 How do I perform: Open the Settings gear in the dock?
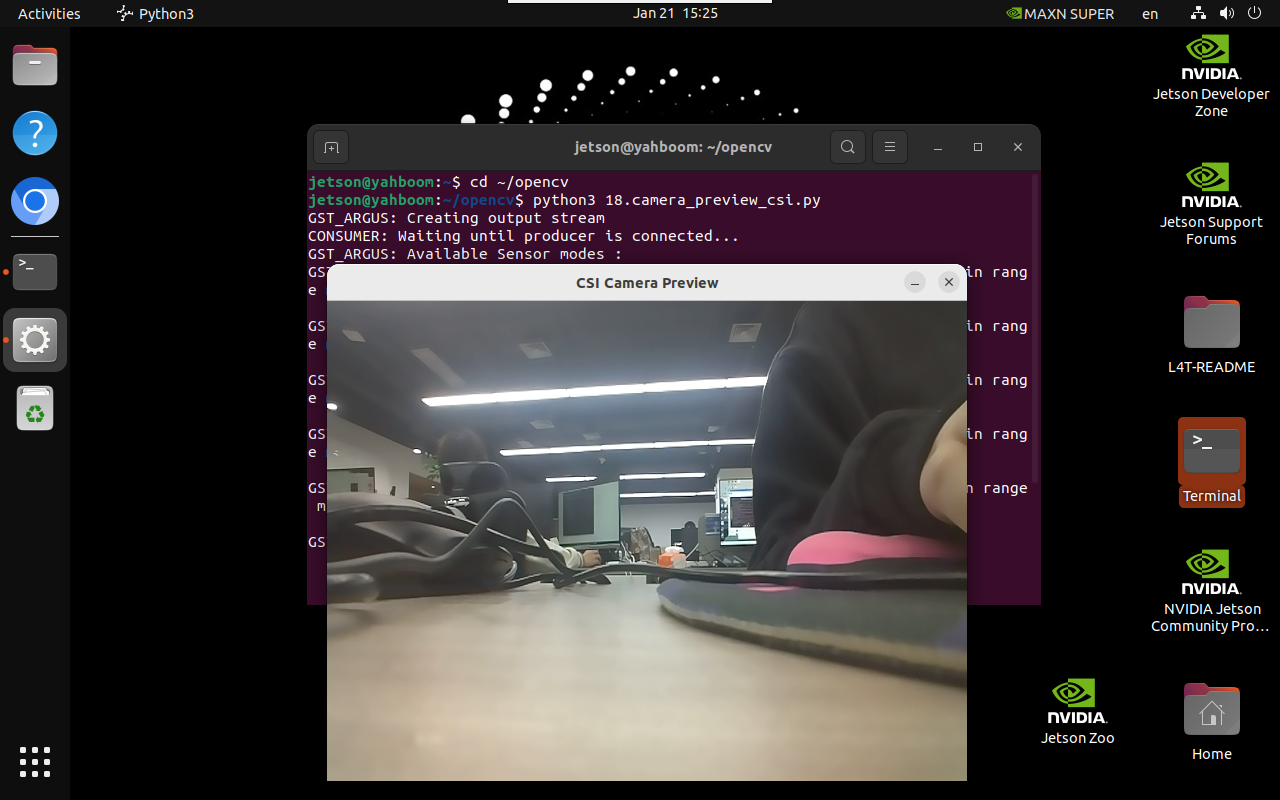tap(35, 341)
